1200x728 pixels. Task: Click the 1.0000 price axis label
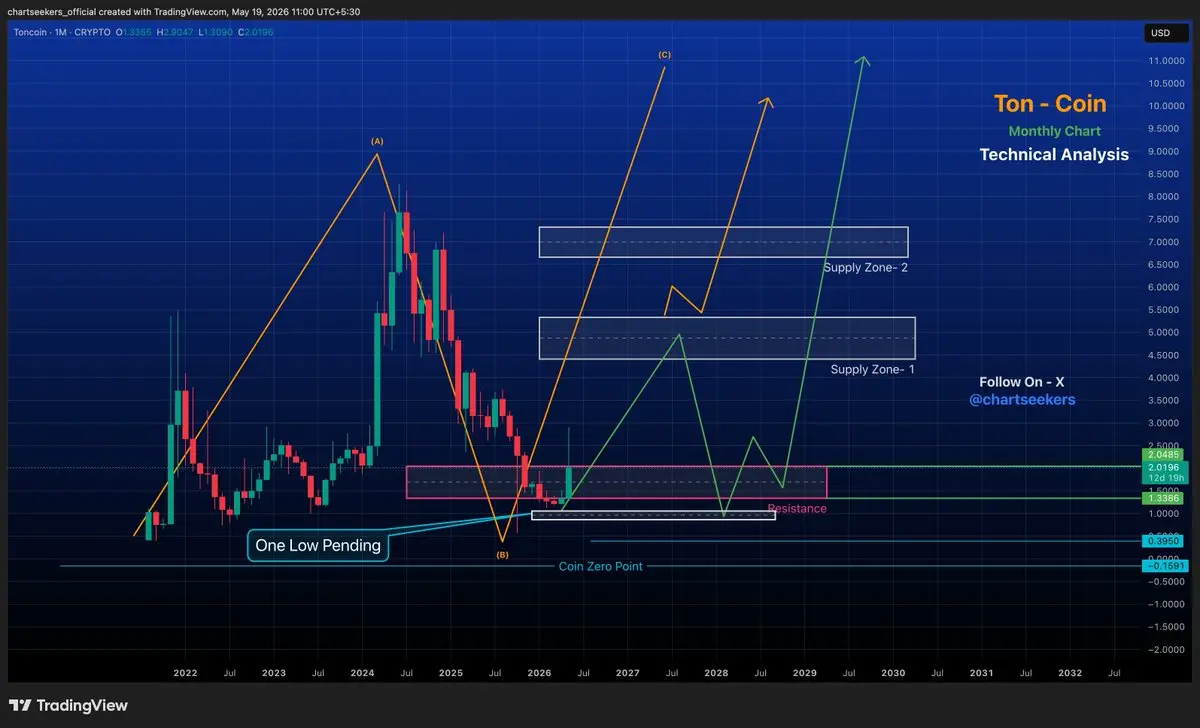tap(1162, 514)
